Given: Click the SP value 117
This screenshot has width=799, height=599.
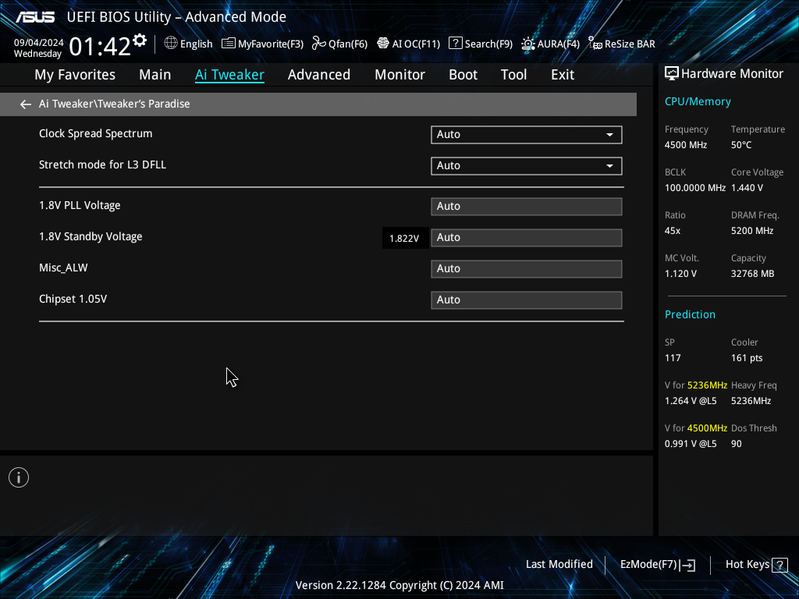Looking at the screenshot, I should point(673,358).
